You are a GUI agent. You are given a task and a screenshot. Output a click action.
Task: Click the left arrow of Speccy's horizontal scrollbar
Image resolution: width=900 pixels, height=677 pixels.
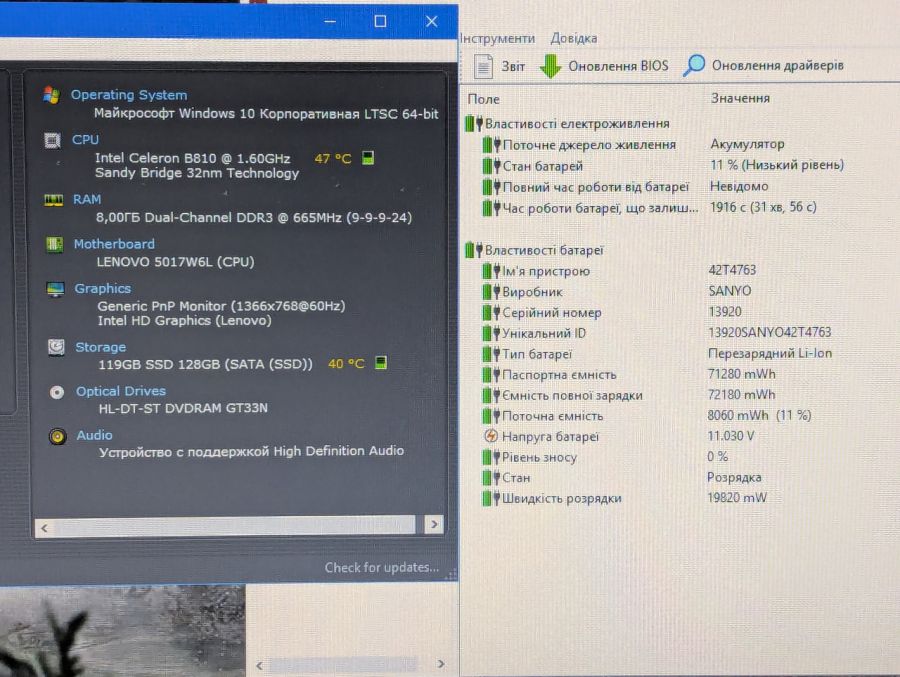(44, 528)
